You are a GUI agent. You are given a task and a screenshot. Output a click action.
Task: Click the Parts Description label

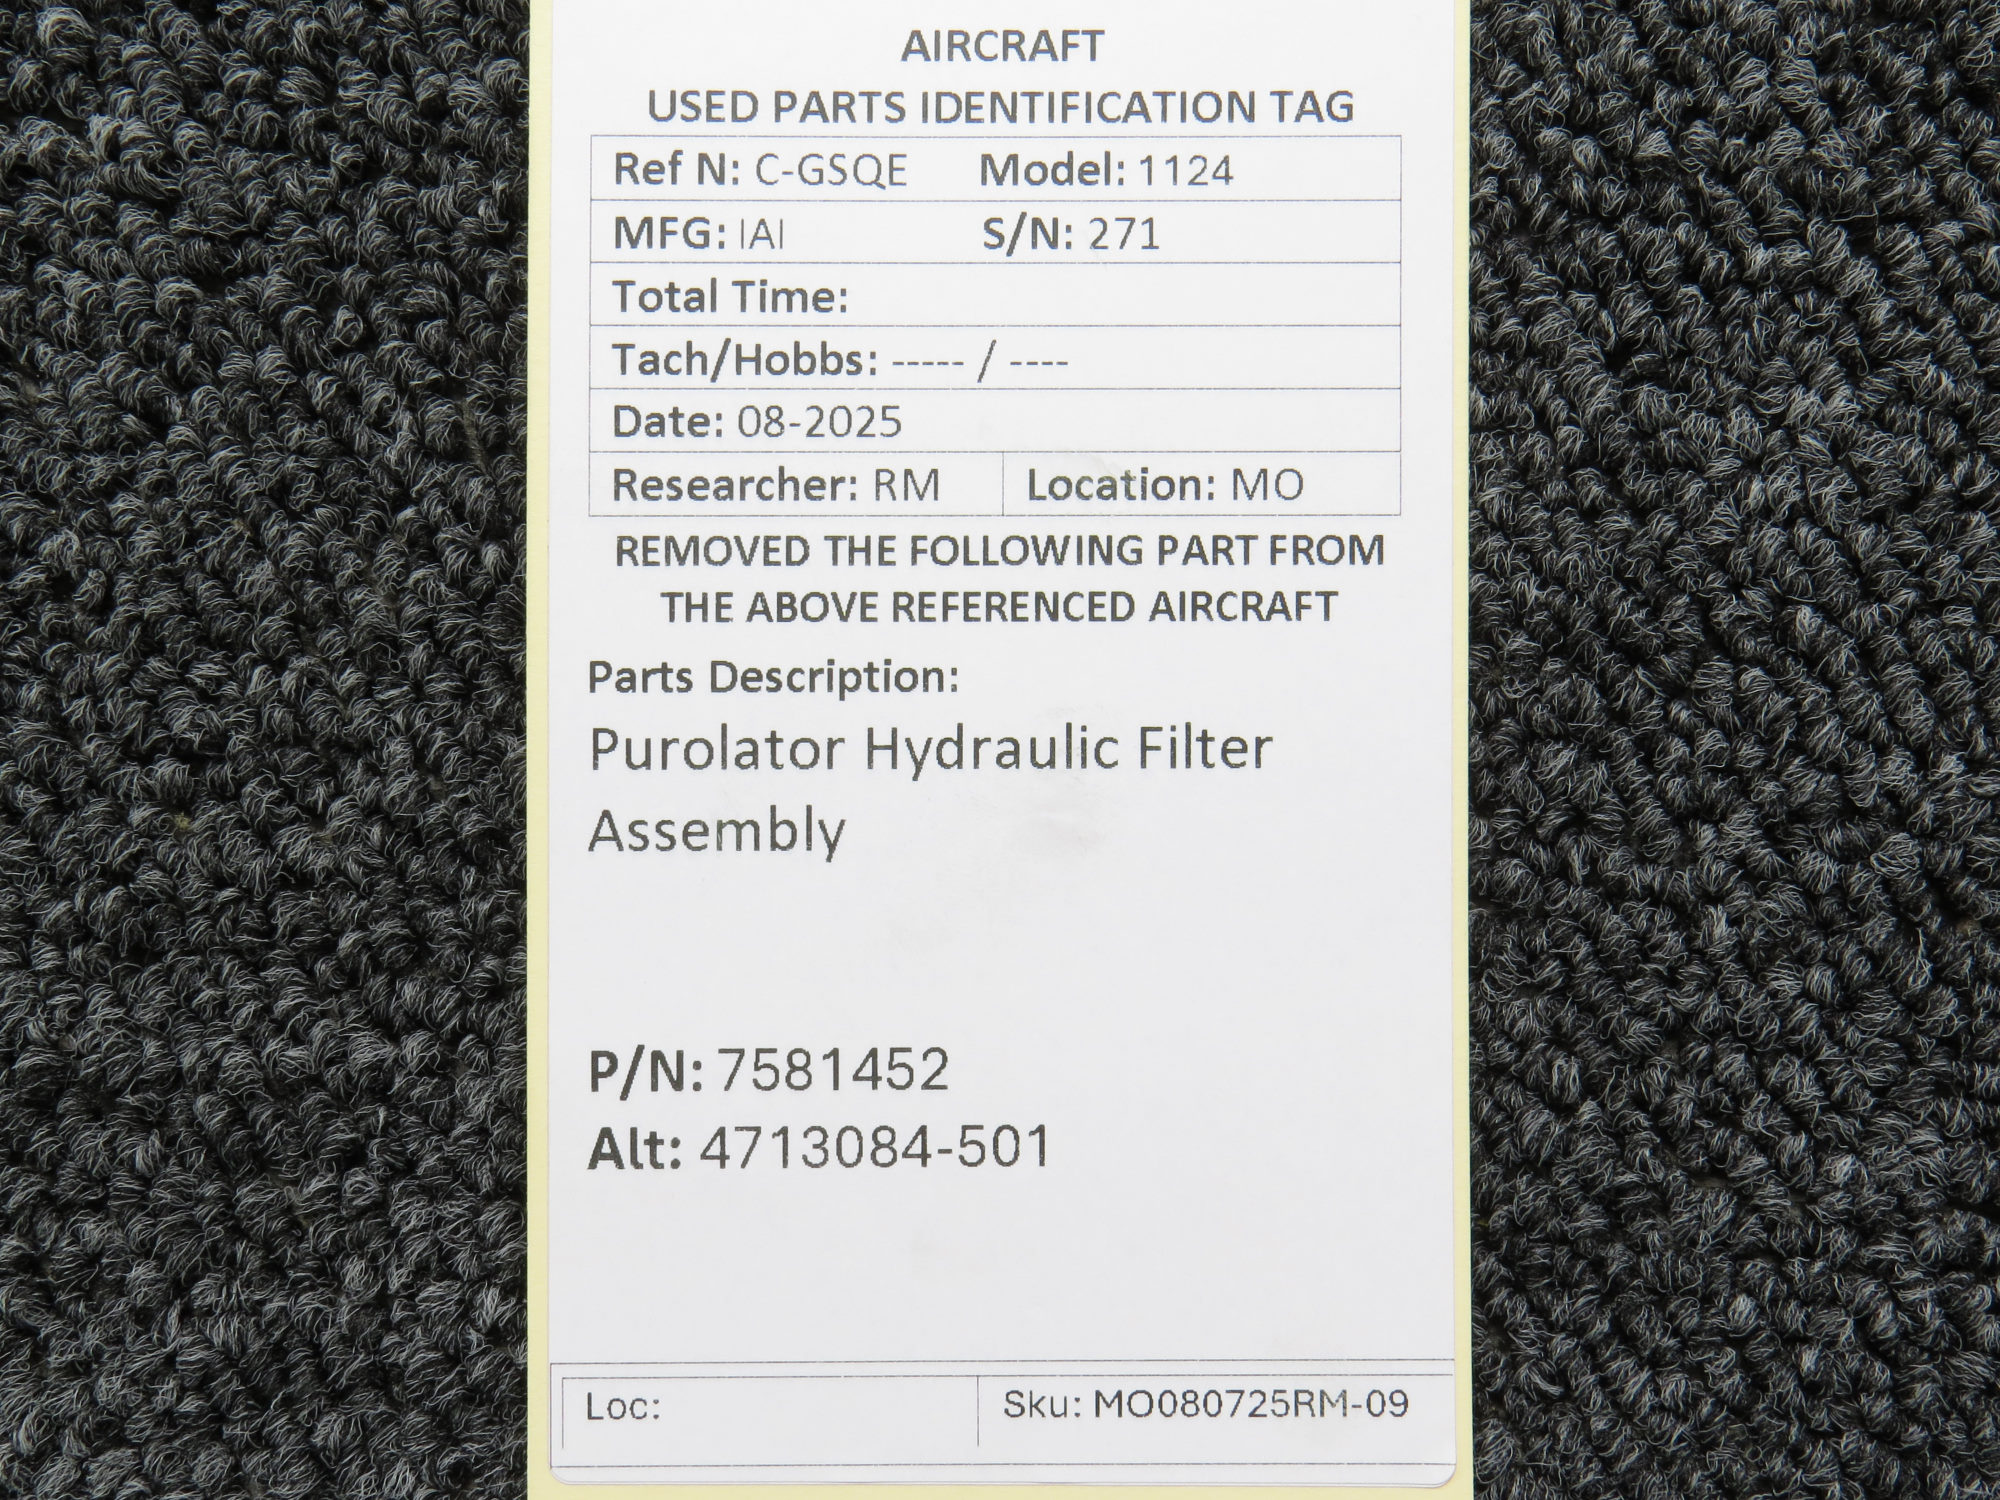click(x=773, y=678)
